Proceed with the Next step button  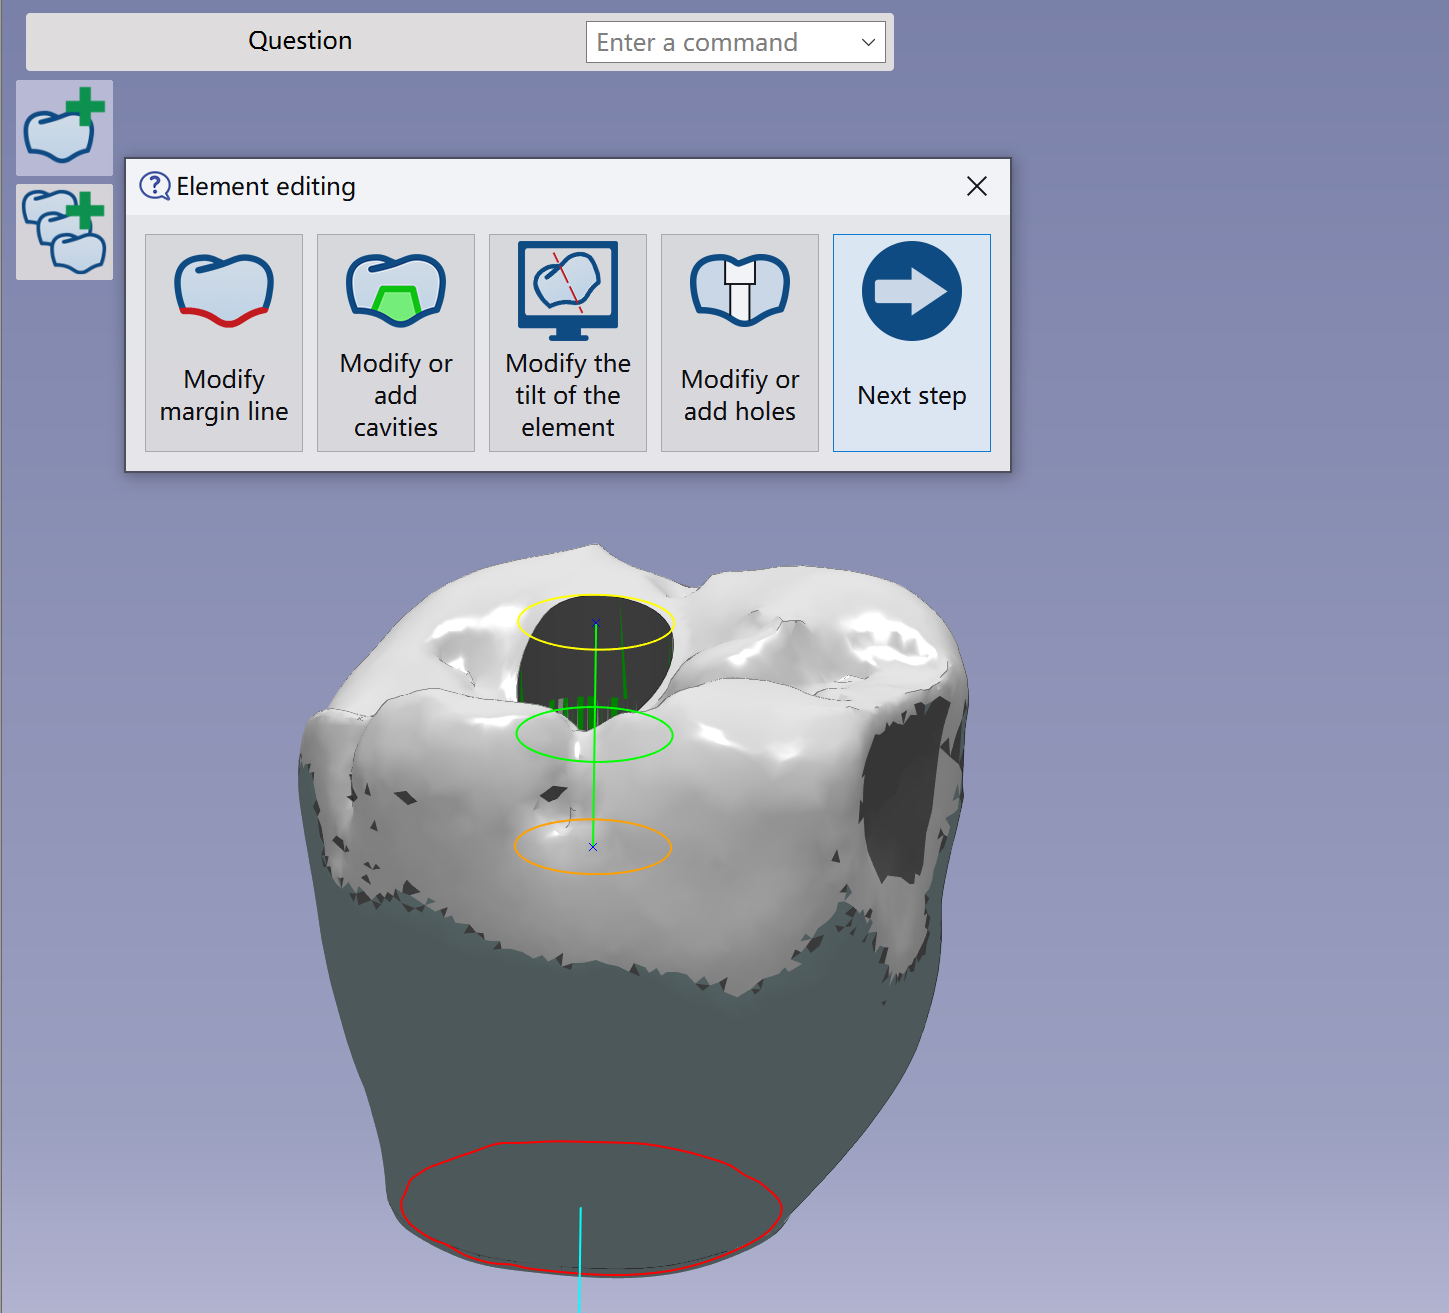pyautogui.click(x=912, y=343)
